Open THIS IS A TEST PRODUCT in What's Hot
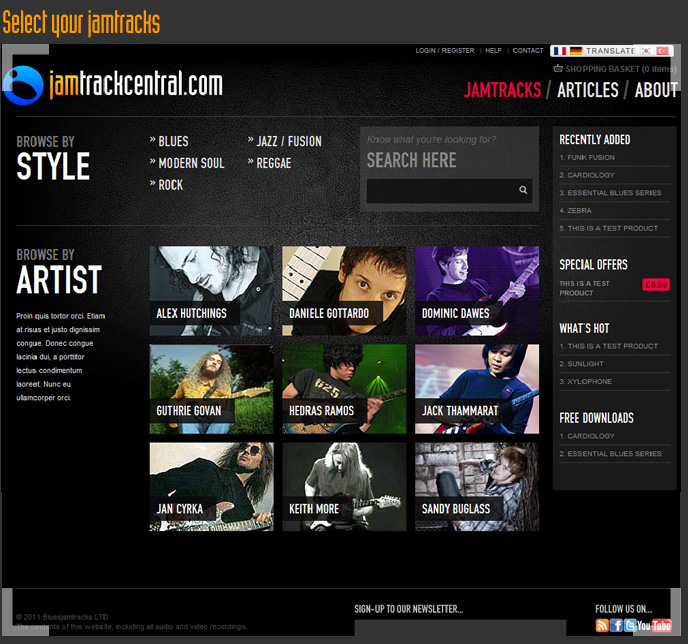Viewport: 688px width, 644px height. pos(613,346)
